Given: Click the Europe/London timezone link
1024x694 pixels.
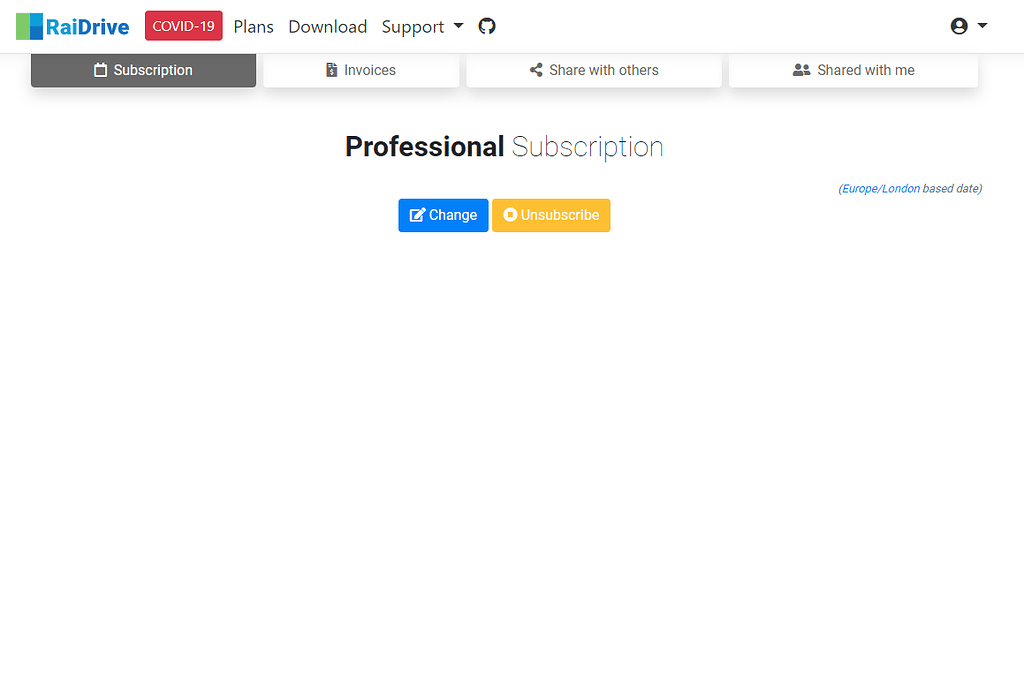Looking at the screenshot, I should (880, 188).
